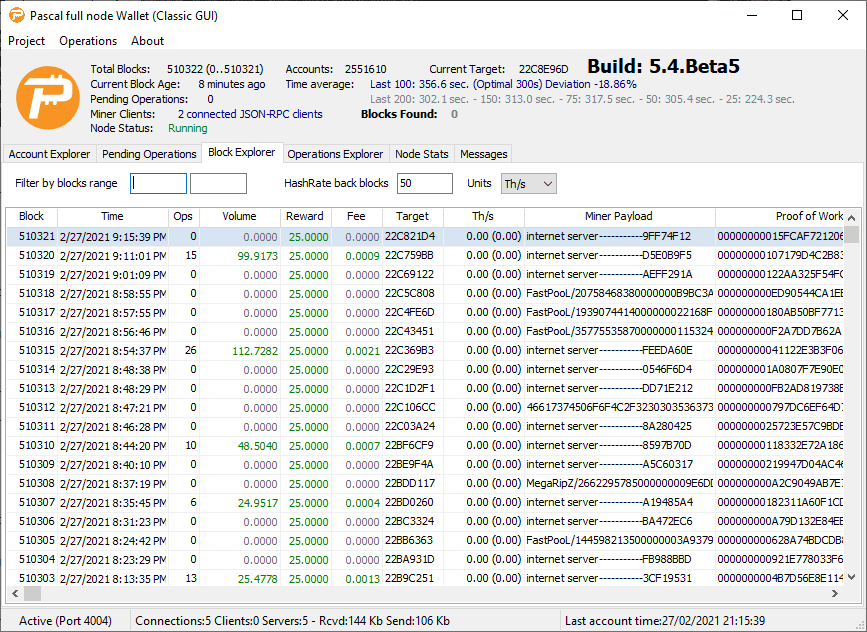
Task: Click volume 25.4778 cell
Action: [x=239, y=578]
